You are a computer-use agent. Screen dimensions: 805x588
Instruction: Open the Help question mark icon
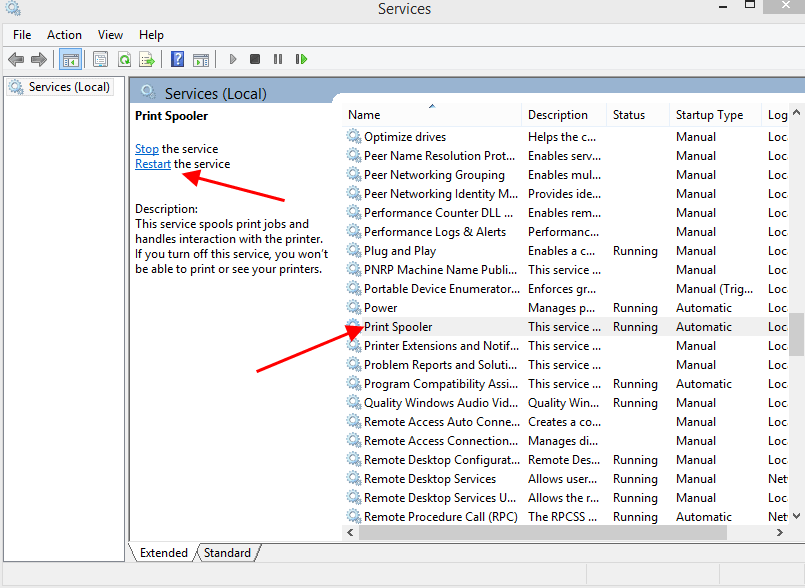[177, 60]
